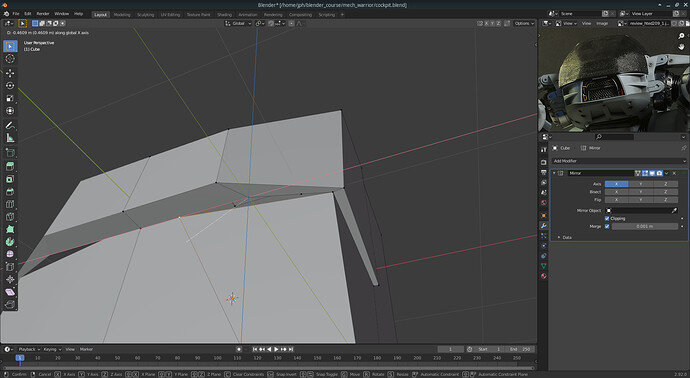690x378 pixels.
Task: Switch to the Layout workspace tab
Action: [x=100, y=15]
